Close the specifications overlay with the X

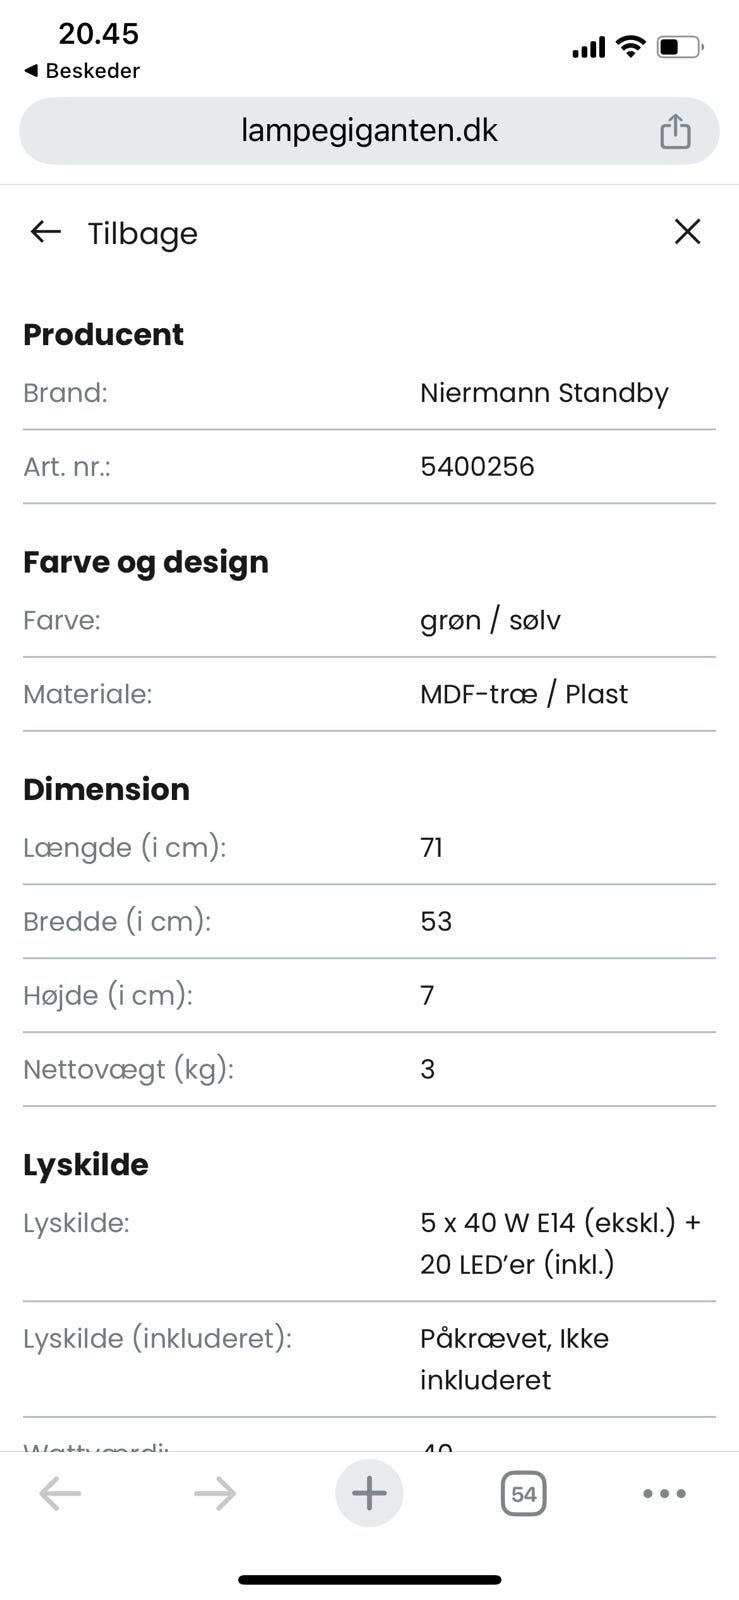point(687,231)
